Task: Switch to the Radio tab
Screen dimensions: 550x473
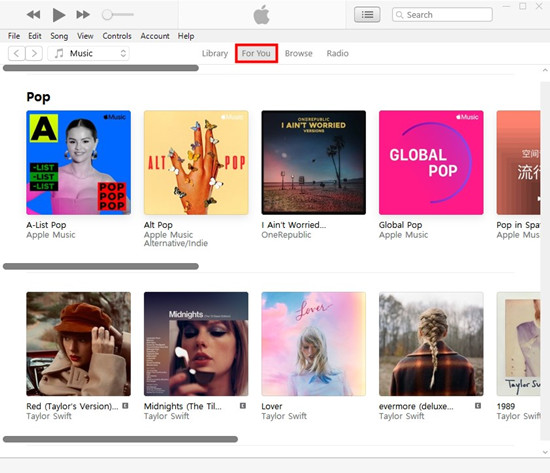Action: tap(337, 53)
